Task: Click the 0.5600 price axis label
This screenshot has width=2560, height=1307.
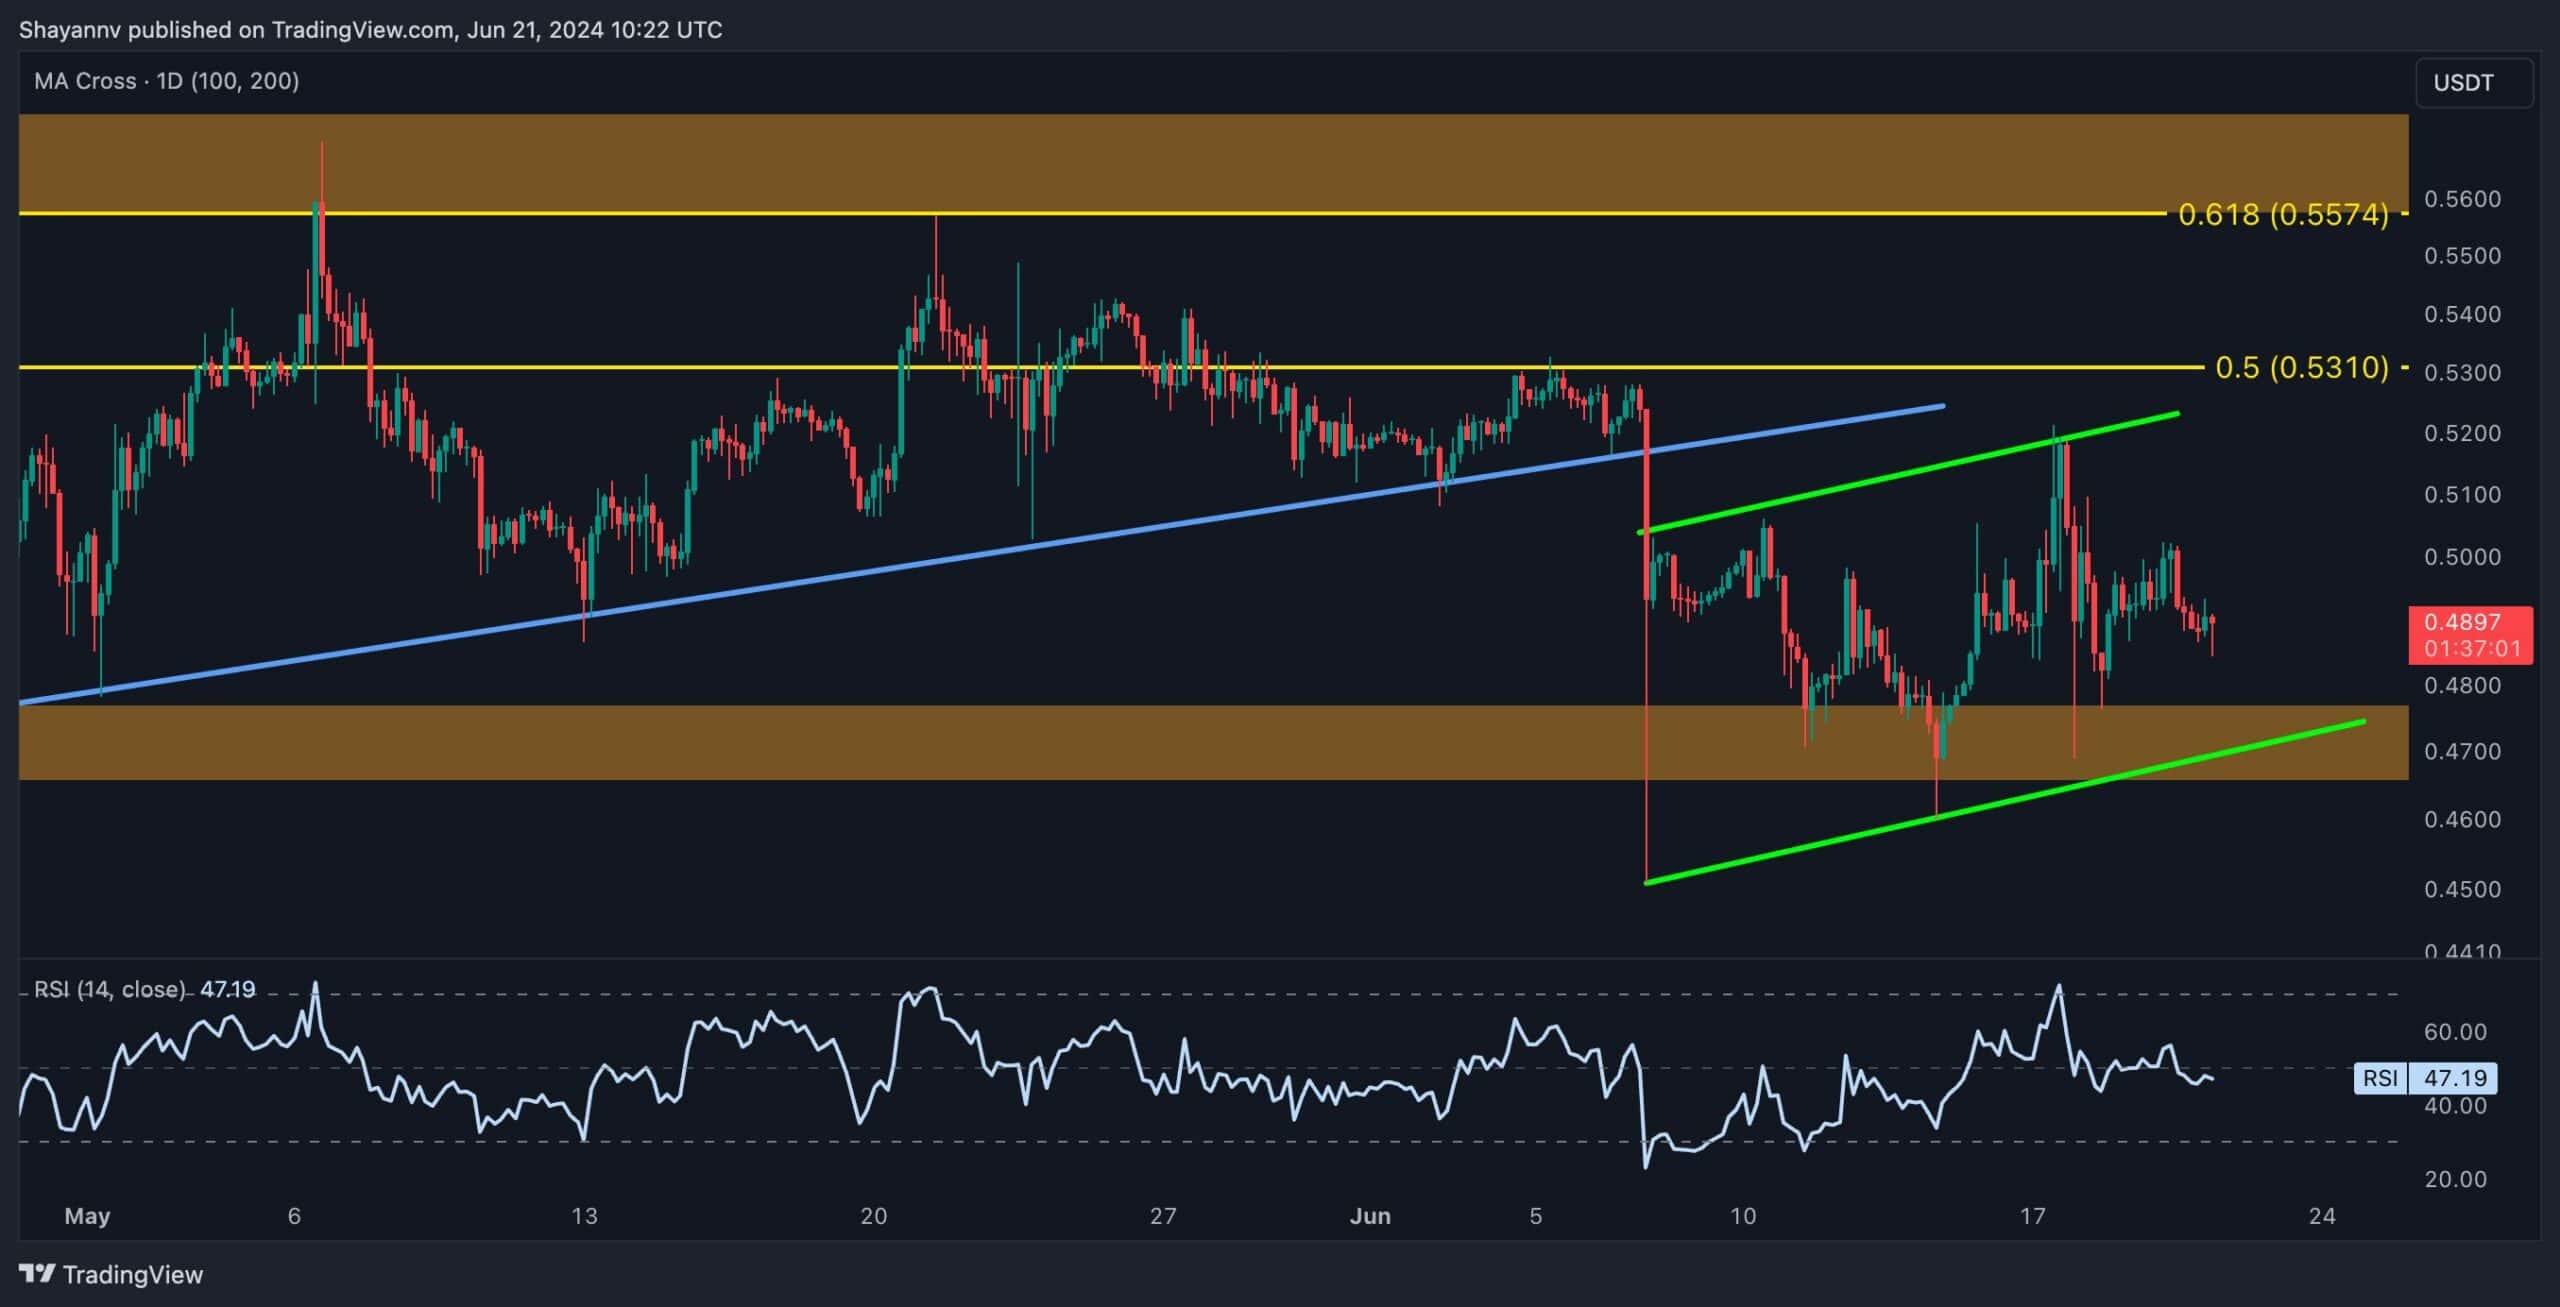Action: (2462, 198)
